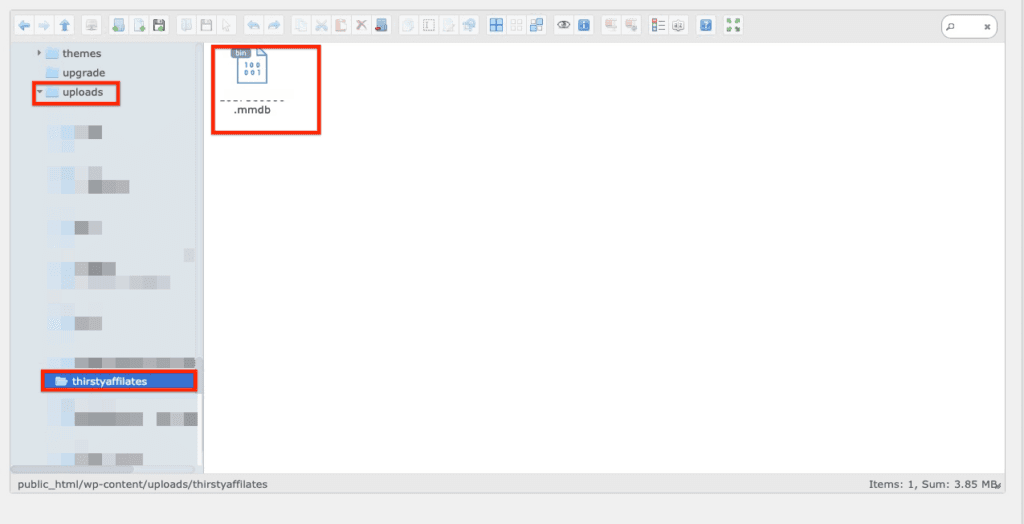Go to parent folder with up arrow
The height and width of the screenshot is (524, 1024).
64,25
